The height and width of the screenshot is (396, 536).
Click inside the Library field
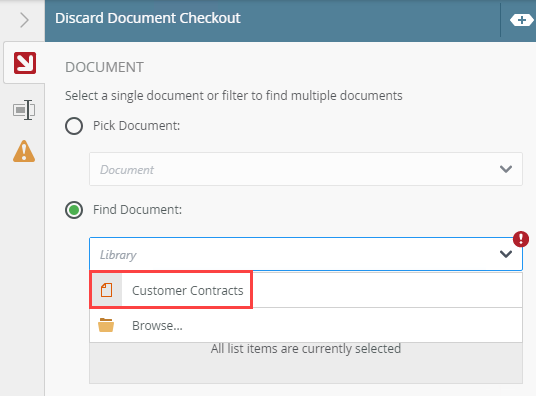[x=306, y=254]
